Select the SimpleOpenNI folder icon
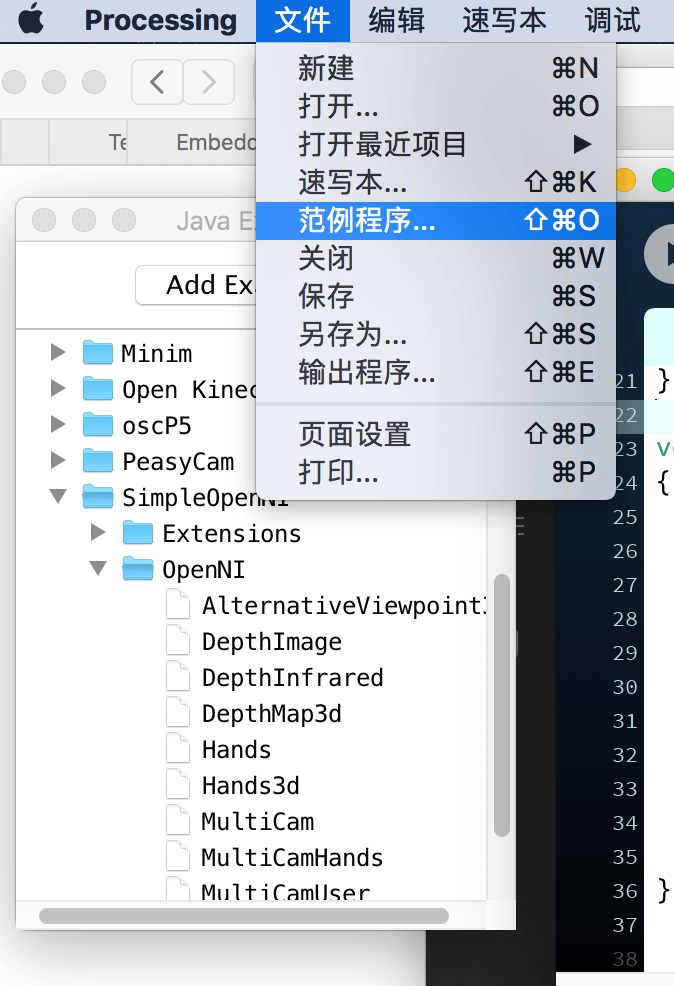 98,496
